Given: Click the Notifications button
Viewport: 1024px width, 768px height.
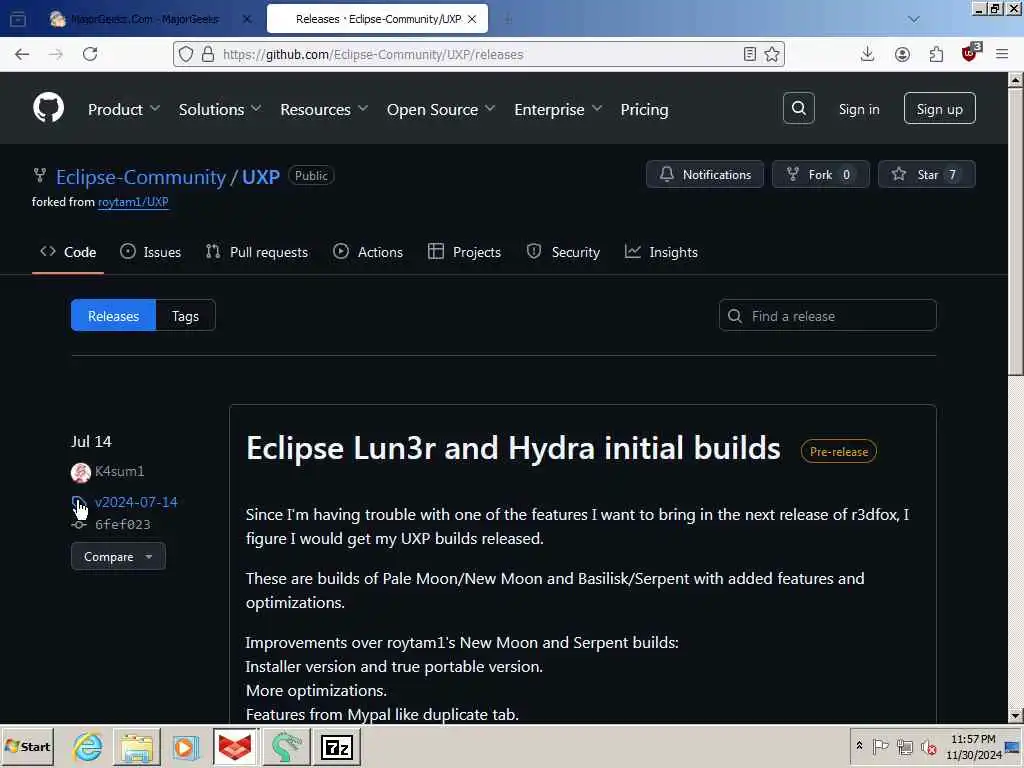Looking at the screenshot, I should [x=705, y=174].
